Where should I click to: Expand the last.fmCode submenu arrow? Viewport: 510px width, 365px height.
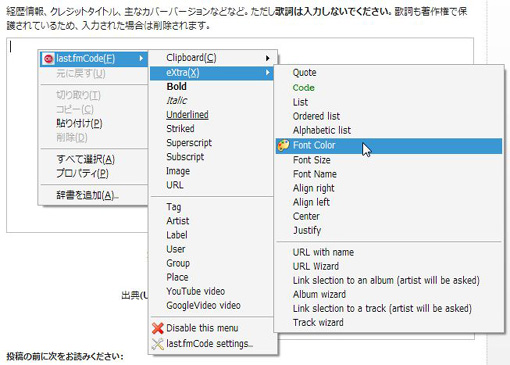(141, 58)
